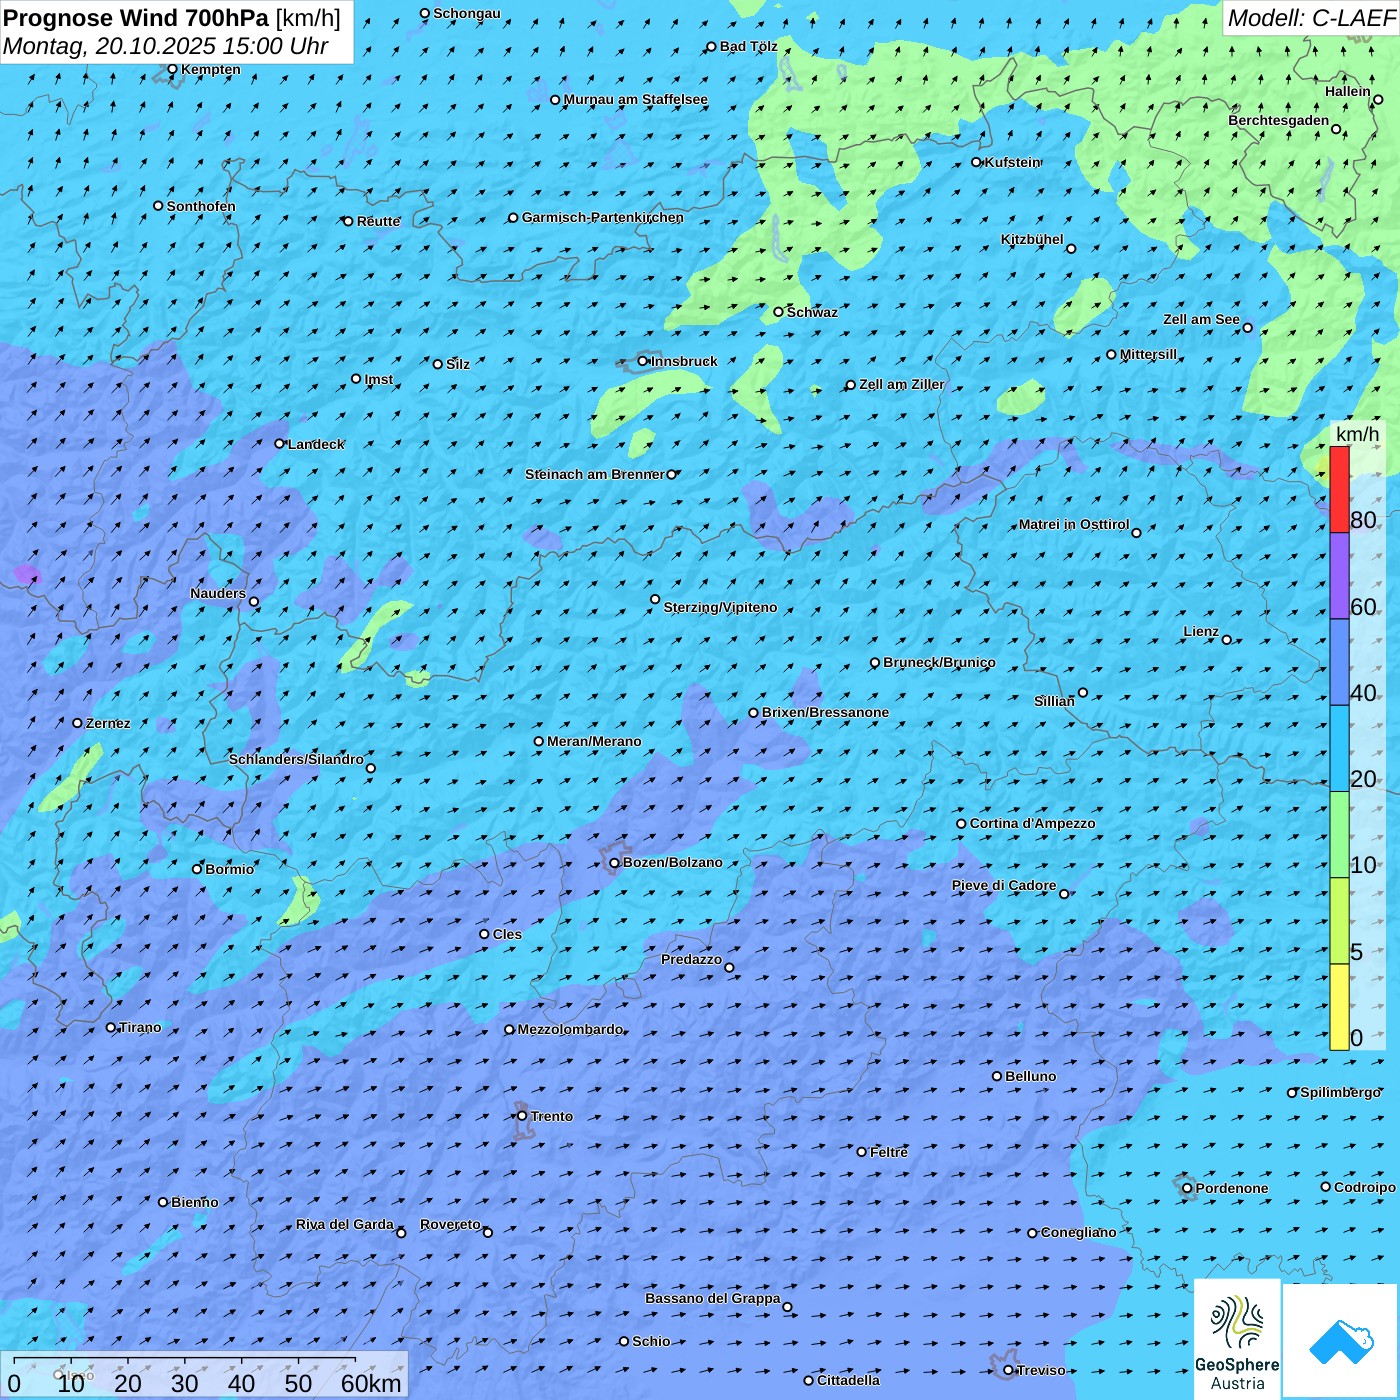This screenshot has height=1400, width=1400.
Task: Click the Trento city marker
Action: (x=522, y=1116)
